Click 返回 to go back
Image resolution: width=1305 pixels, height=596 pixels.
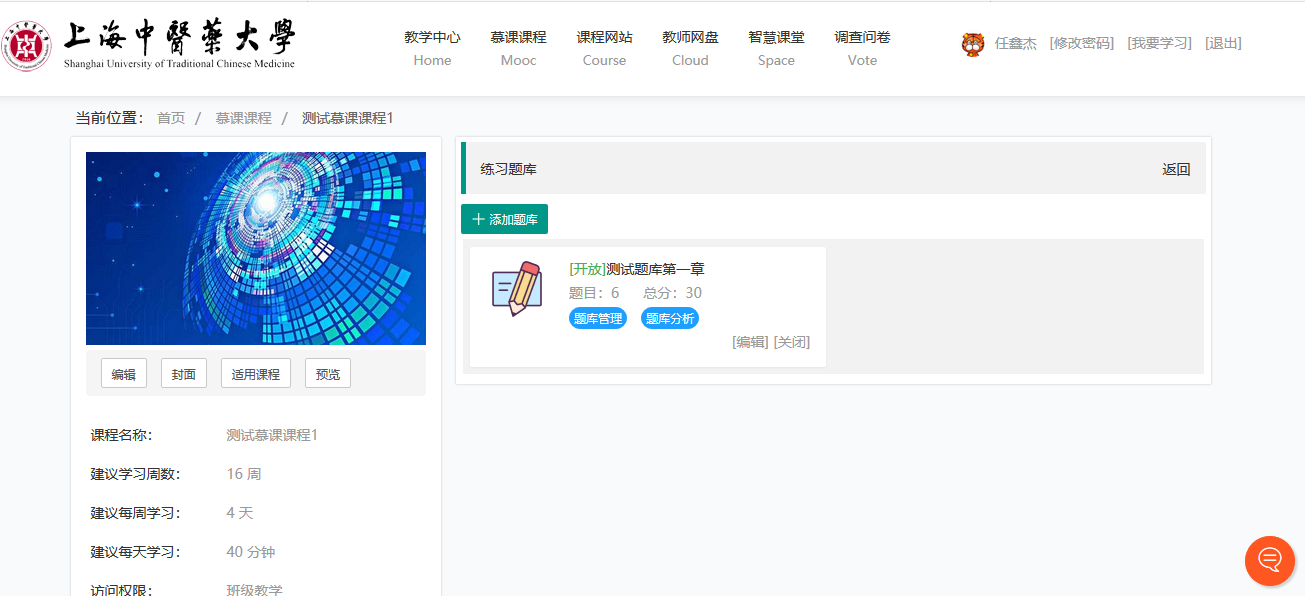[1176, 169]
